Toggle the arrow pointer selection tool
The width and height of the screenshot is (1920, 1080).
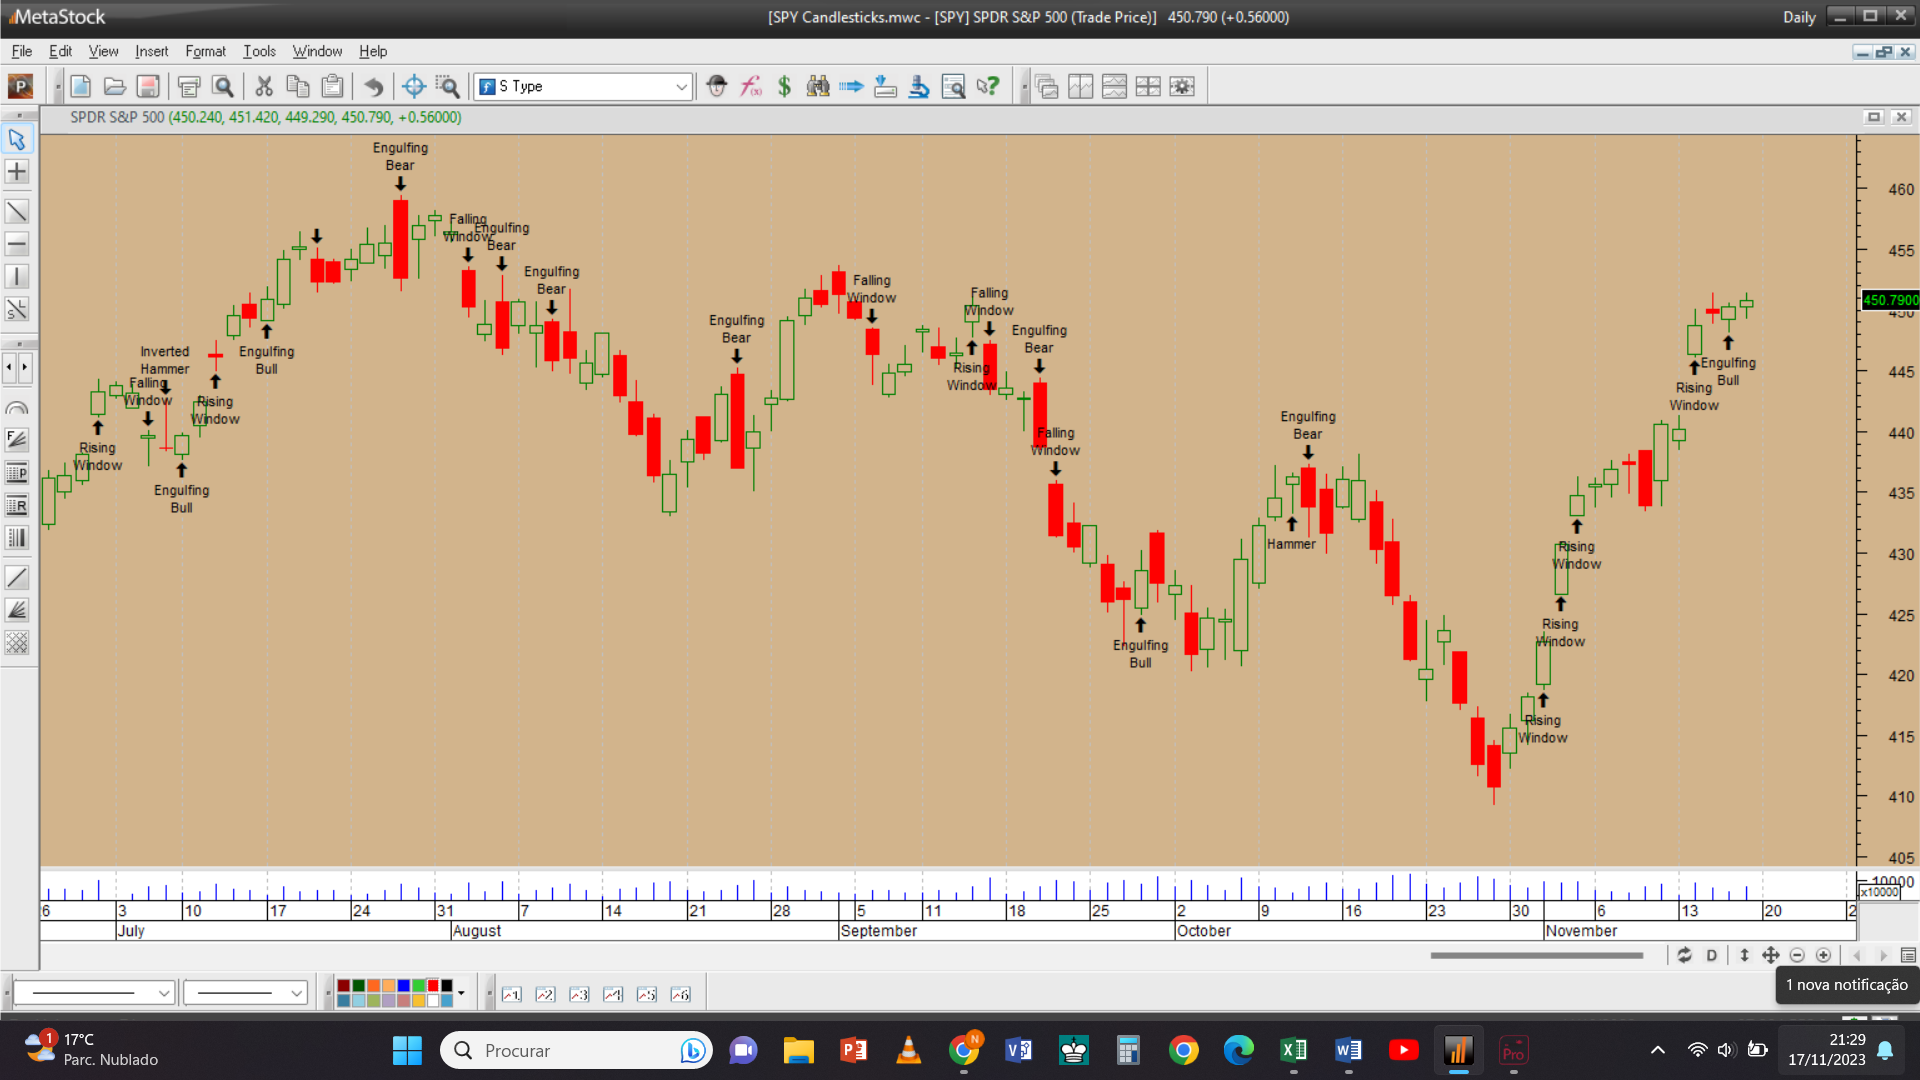coord(17,139)
